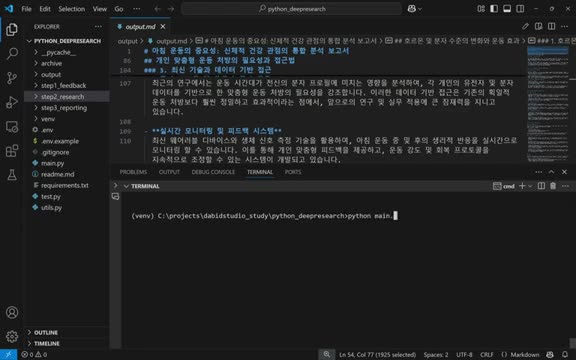The height and width of the screenshot is (360, 576).
Task: Toggle the bottom panel visibility
Action: click(507, 9)
